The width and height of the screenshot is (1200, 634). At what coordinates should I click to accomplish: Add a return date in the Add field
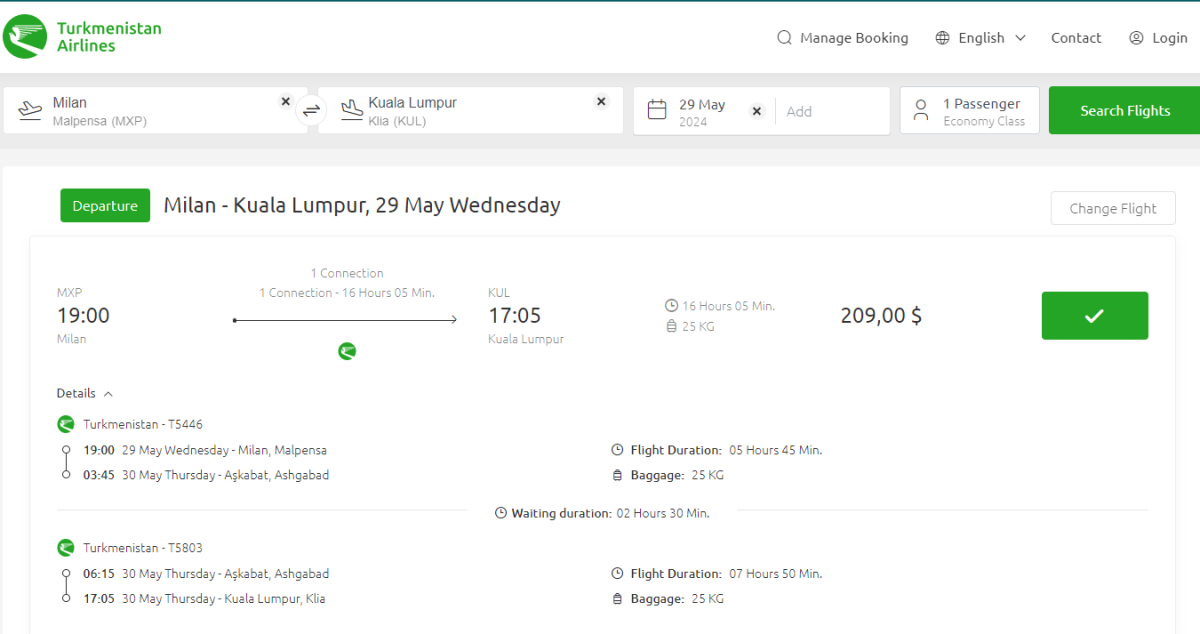pyautogui.click(x=830, y=111)
